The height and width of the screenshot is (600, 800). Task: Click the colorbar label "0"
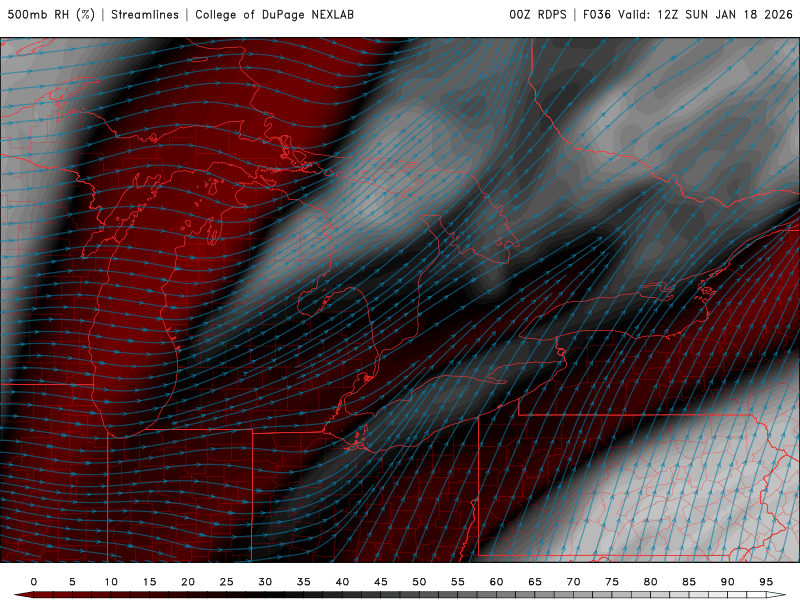[34, 582]
